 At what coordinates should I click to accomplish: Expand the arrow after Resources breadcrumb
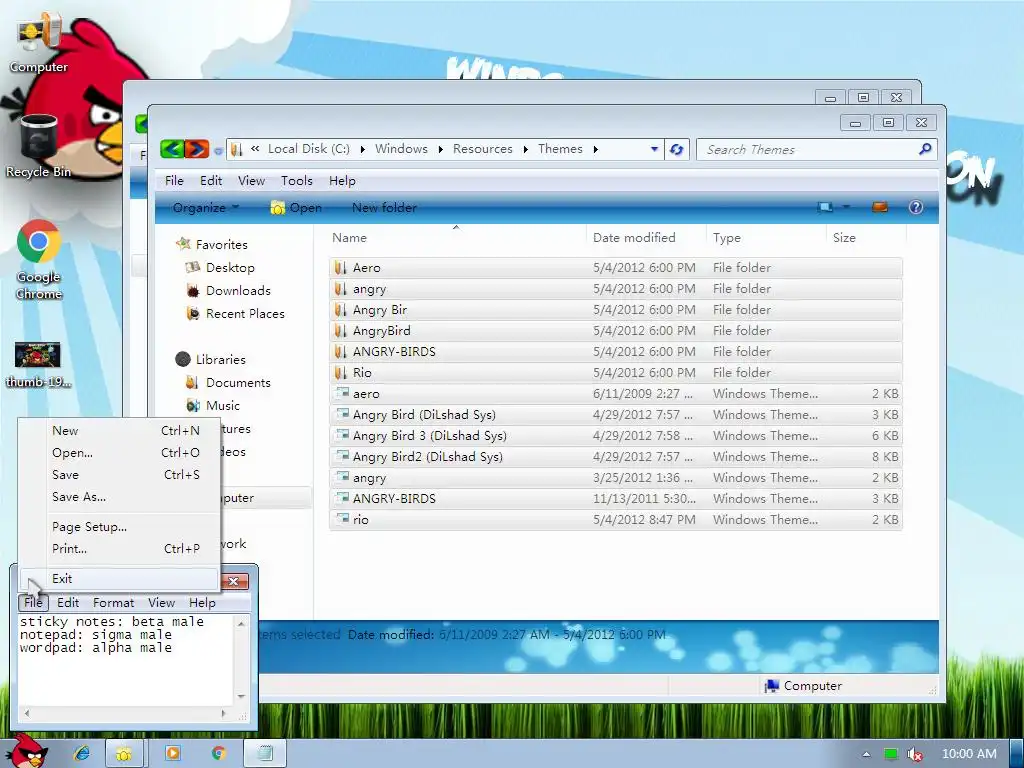click(x=525, y=150)
